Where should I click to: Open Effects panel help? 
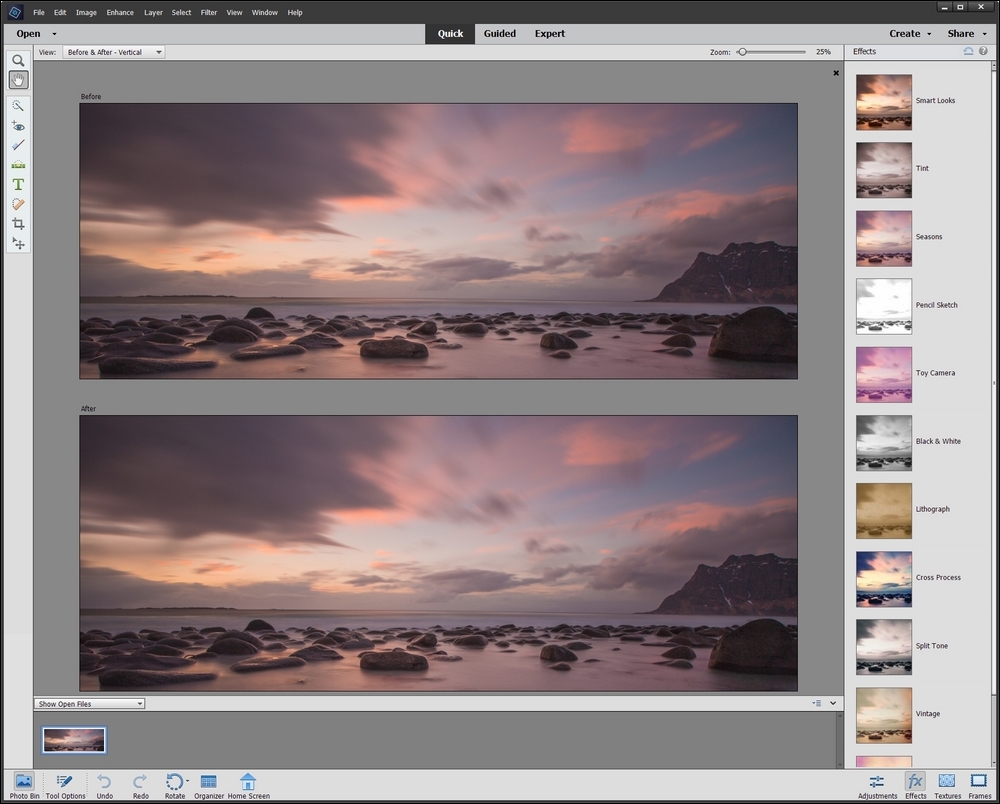(983, 51)
